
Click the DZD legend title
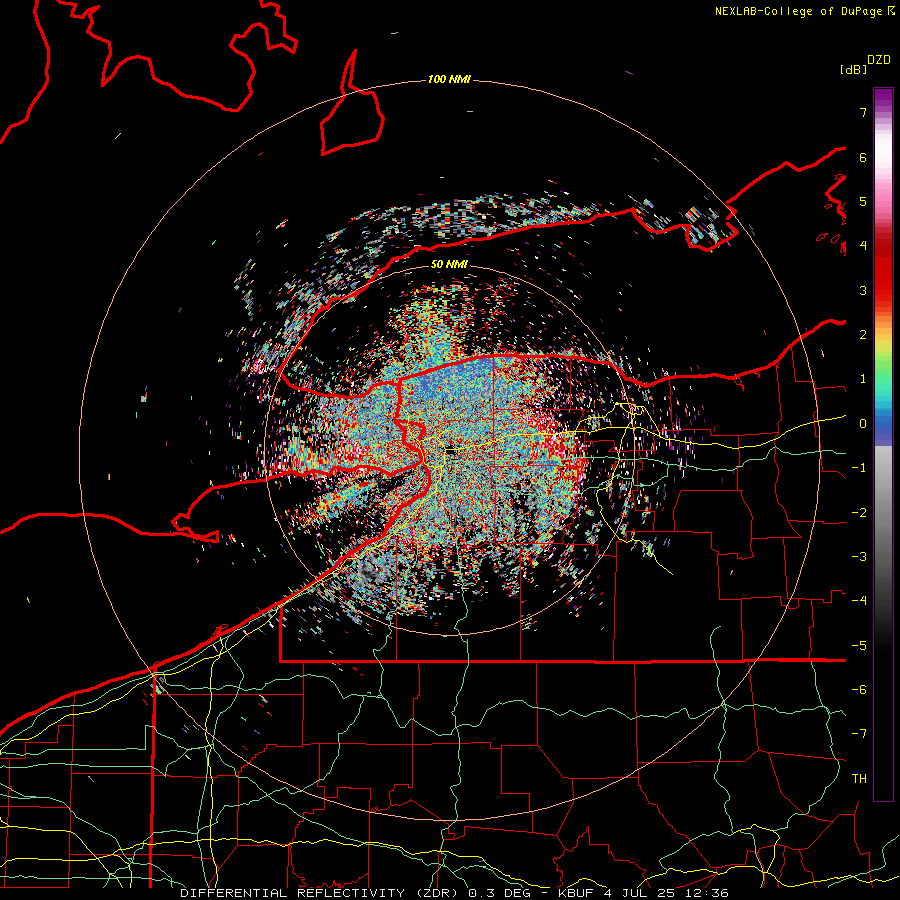(x=879, y=60)
